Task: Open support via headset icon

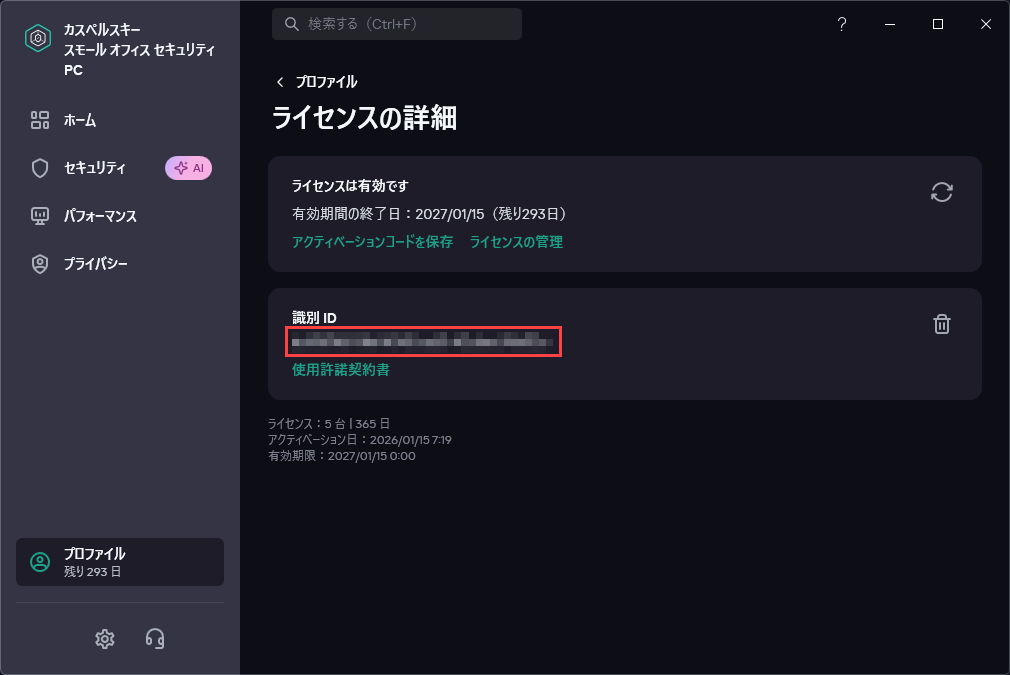Action: point(155,639)
